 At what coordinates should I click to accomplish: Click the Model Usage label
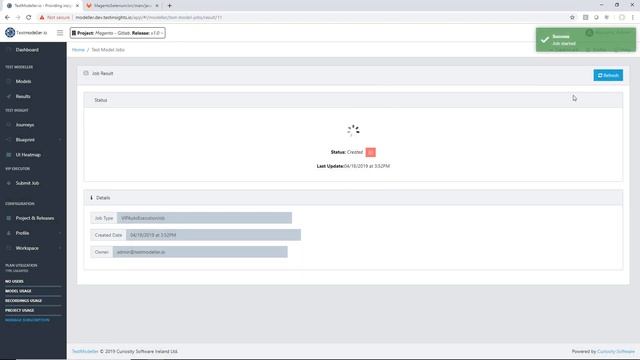coord(18,291)
